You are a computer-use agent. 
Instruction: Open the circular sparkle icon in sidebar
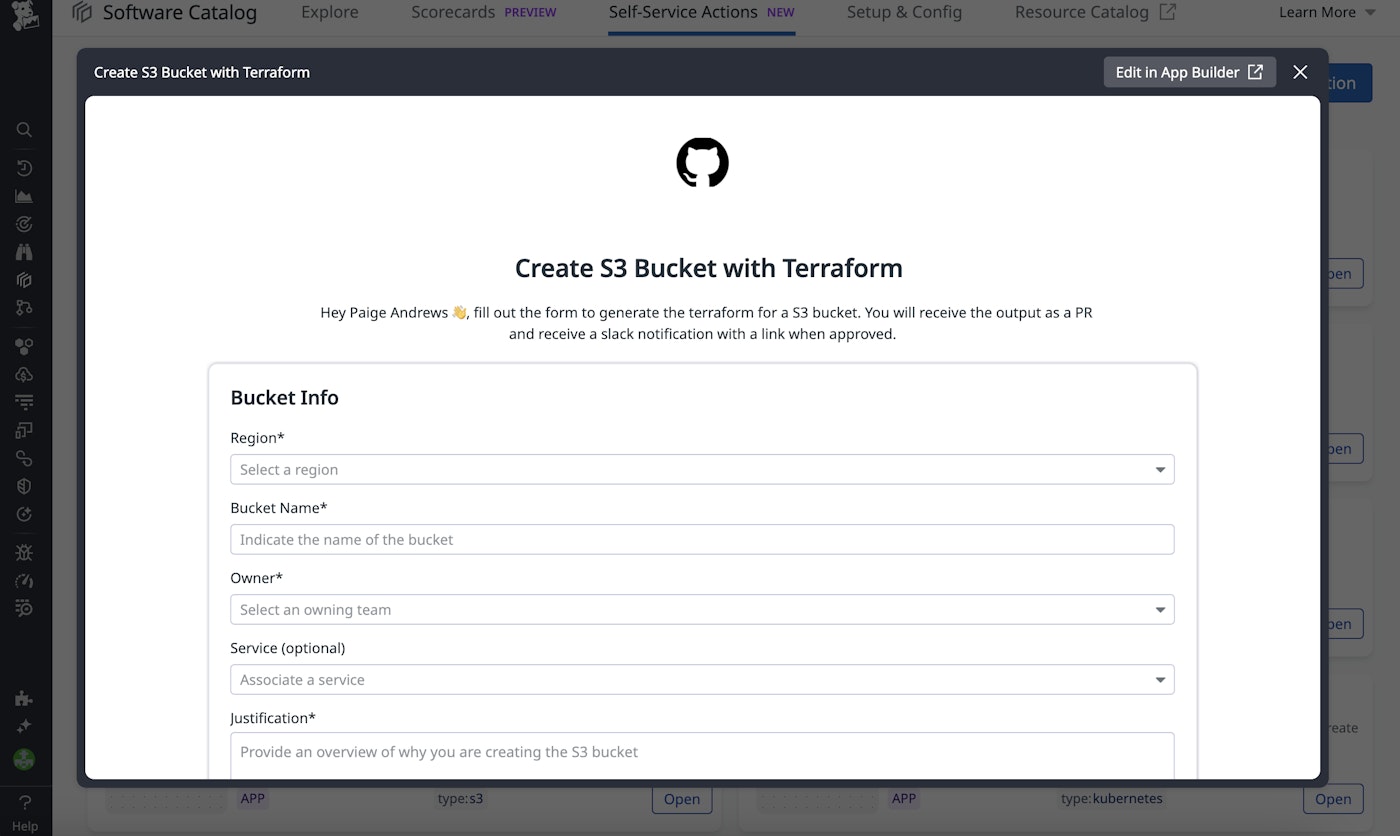tap(25, 514)
